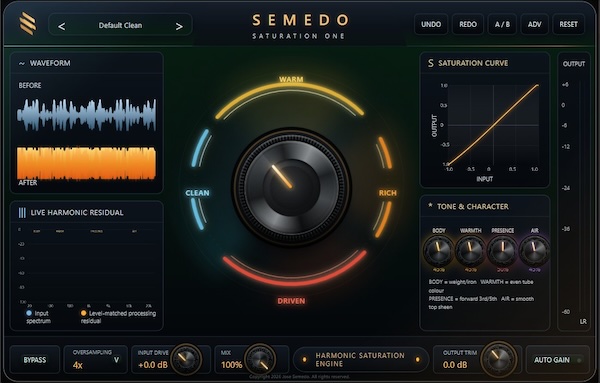
Task: Click the Reset button
Action: click(x=568, y=24)
